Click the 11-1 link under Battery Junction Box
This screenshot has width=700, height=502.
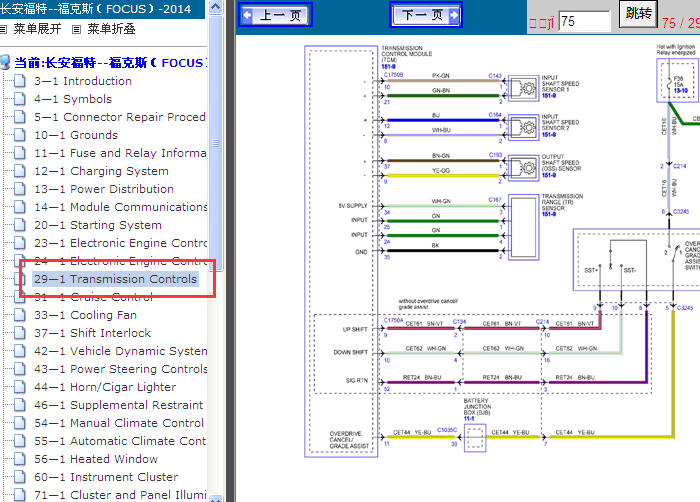click(469, 419)
